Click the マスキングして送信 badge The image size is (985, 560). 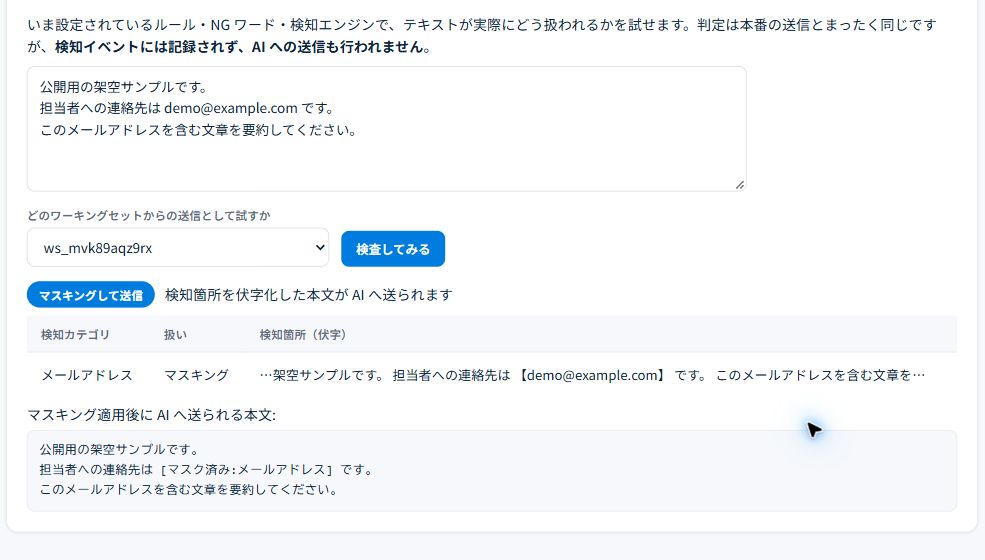click(x=90, y=295)
